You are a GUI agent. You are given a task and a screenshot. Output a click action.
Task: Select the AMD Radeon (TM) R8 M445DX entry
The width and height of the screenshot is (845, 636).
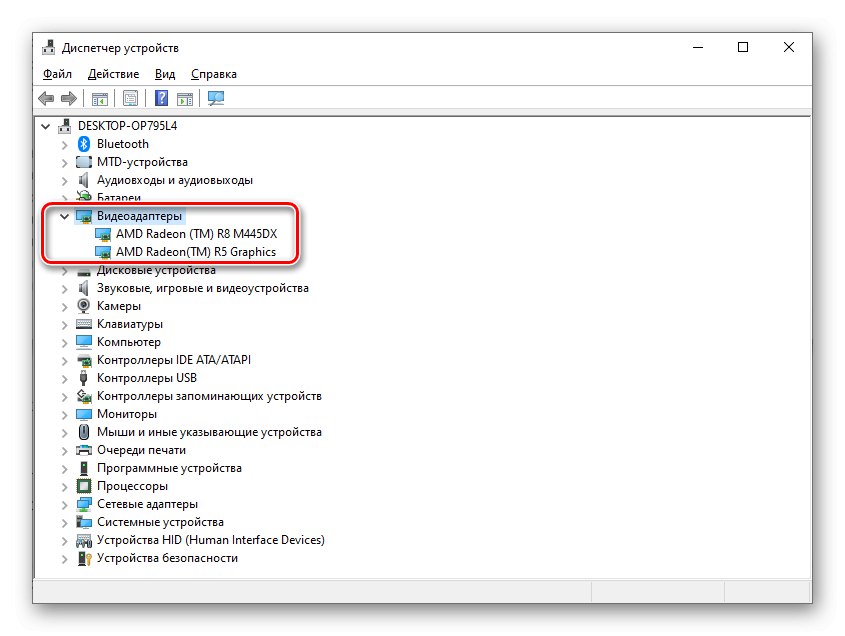tap(197, 234)
